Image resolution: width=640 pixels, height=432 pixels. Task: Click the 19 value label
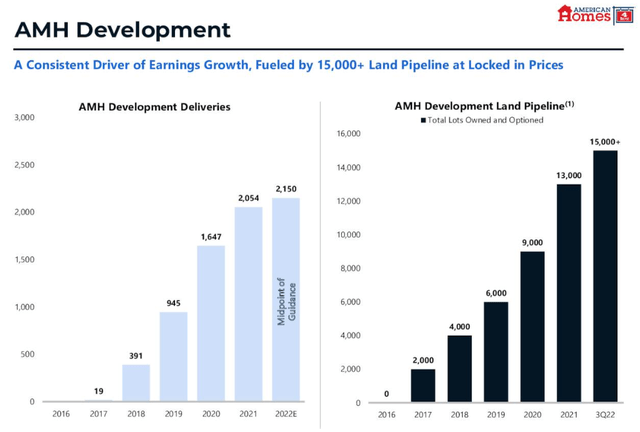click(98, 391)
